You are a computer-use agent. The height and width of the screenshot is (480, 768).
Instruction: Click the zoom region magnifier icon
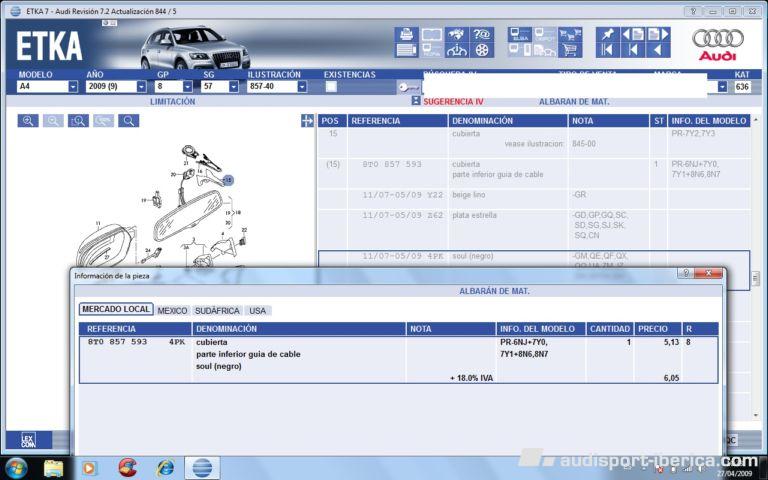pos(78,120)
